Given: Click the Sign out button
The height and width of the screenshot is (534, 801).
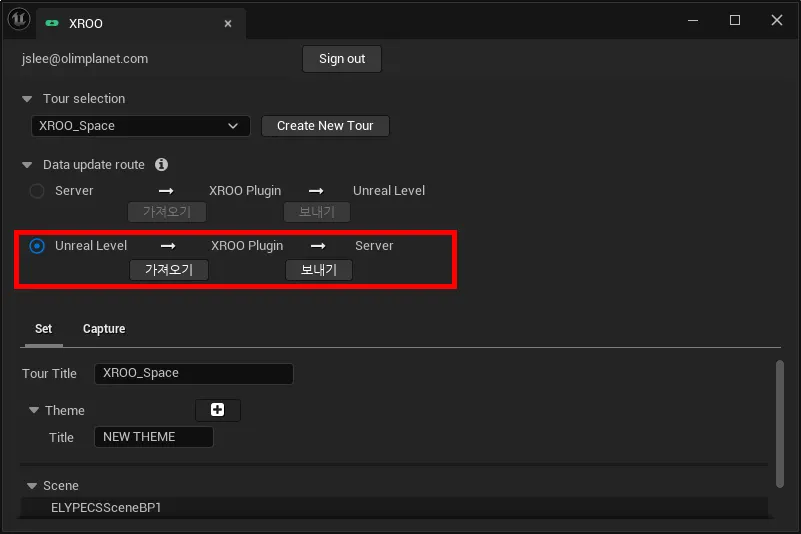Looking at the screenshot, I should [x=342, y=59].
